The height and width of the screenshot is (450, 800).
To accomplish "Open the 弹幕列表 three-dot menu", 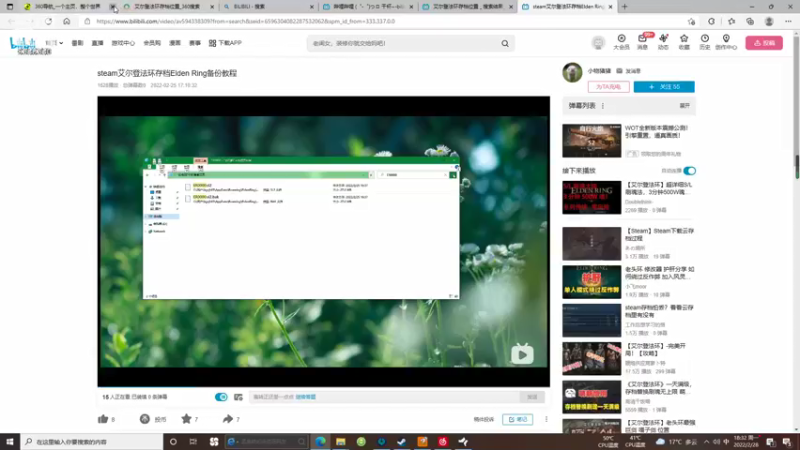I will point(603,106).
